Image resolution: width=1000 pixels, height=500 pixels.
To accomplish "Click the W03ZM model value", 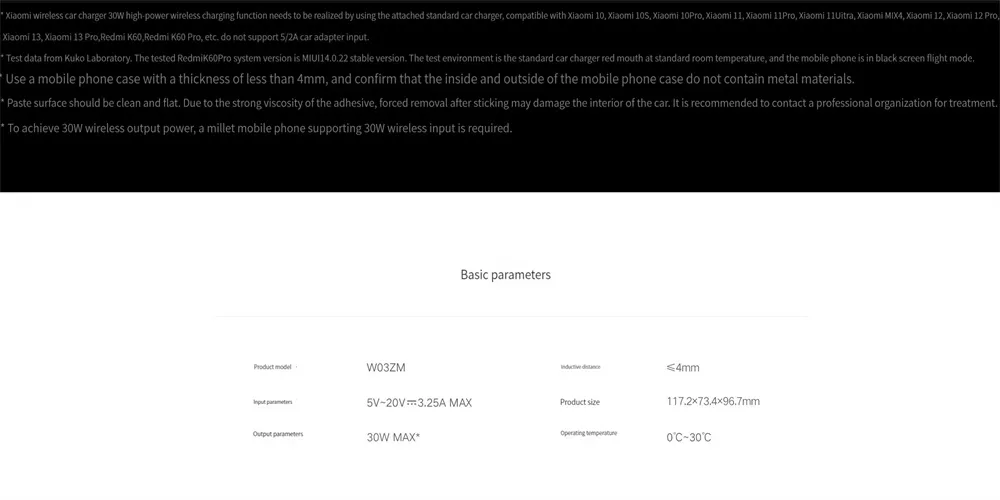I will pyautogui.click(x=386, y=368).
